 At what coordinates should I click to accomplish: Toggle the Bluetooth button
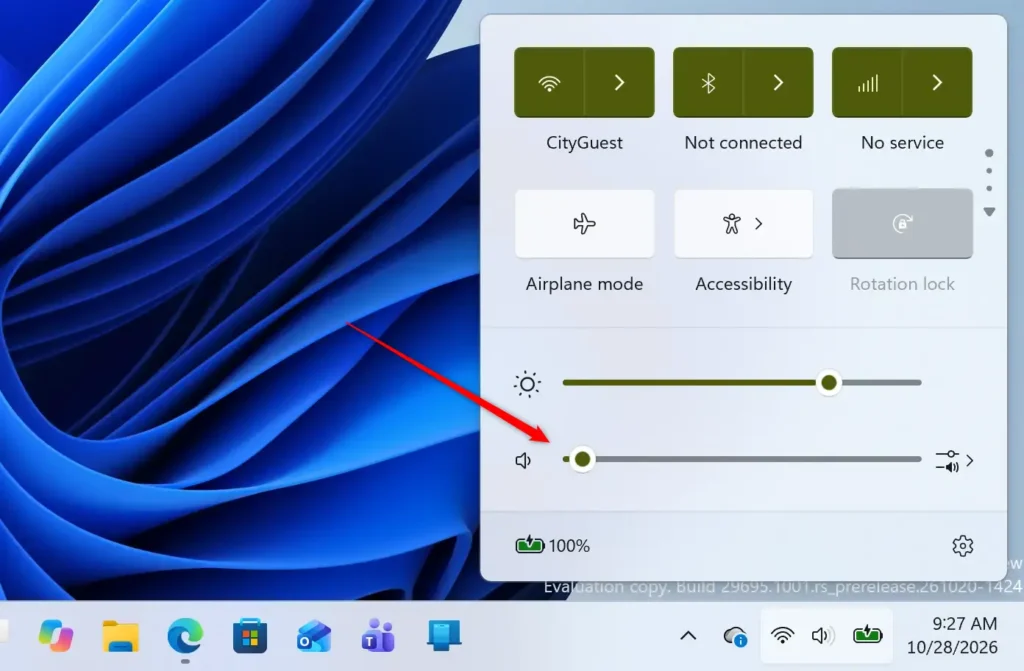click(x=708, y=82)
